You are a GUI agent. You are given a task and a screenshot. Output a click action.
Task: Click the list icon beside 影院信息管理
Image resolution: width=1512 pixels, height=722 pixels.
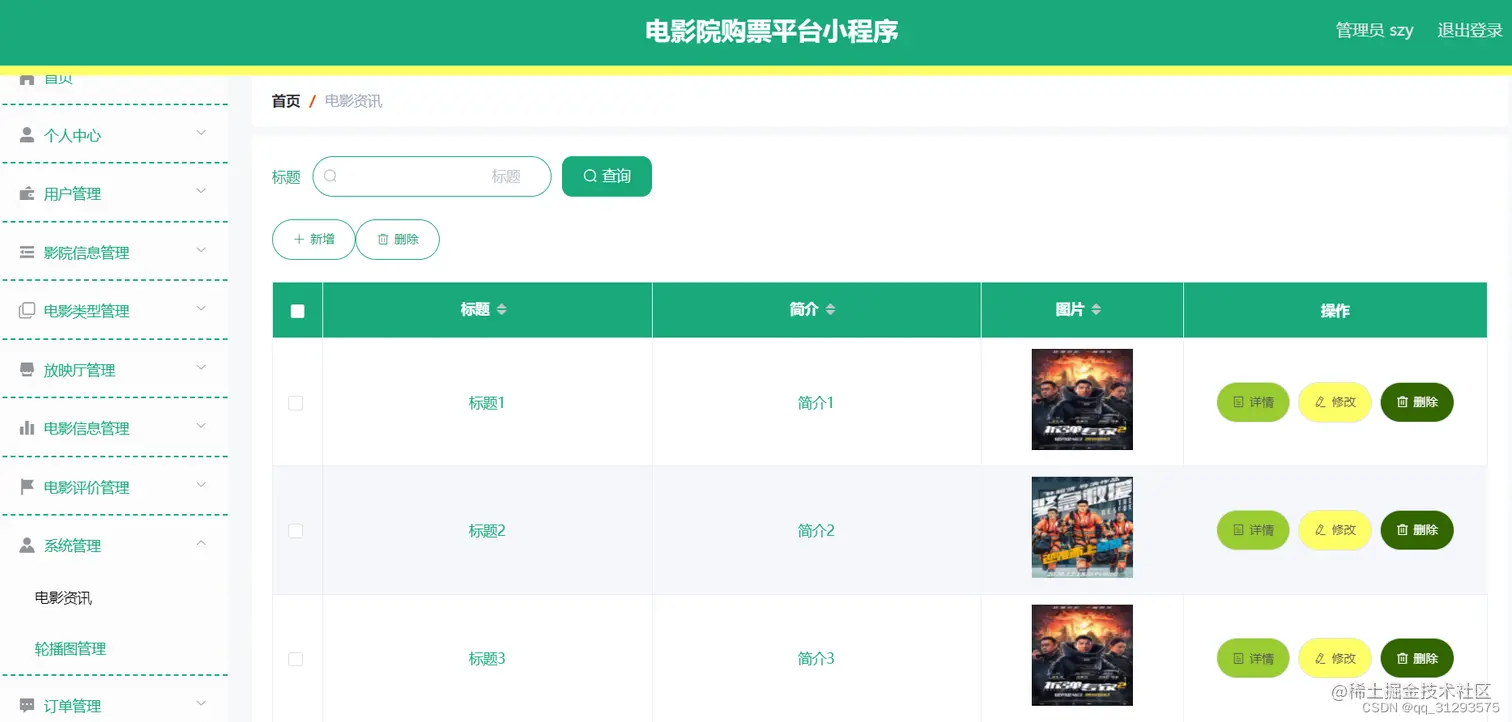coord(27,252)
